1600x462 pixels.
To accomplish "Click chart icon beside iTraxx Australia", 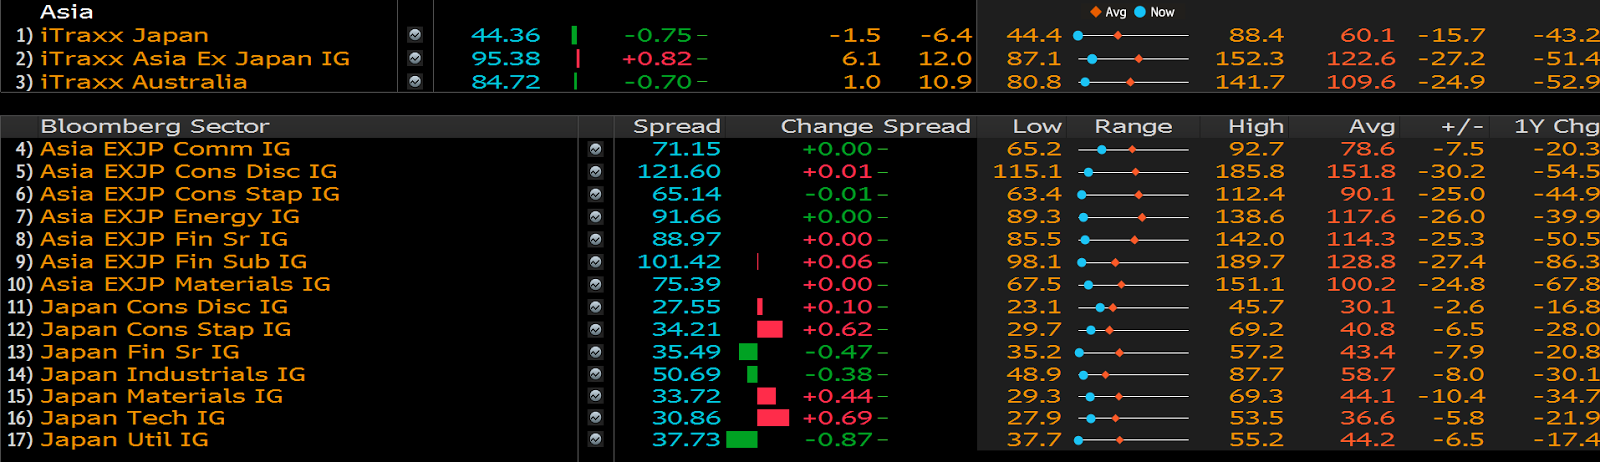I will pos(415,82).
